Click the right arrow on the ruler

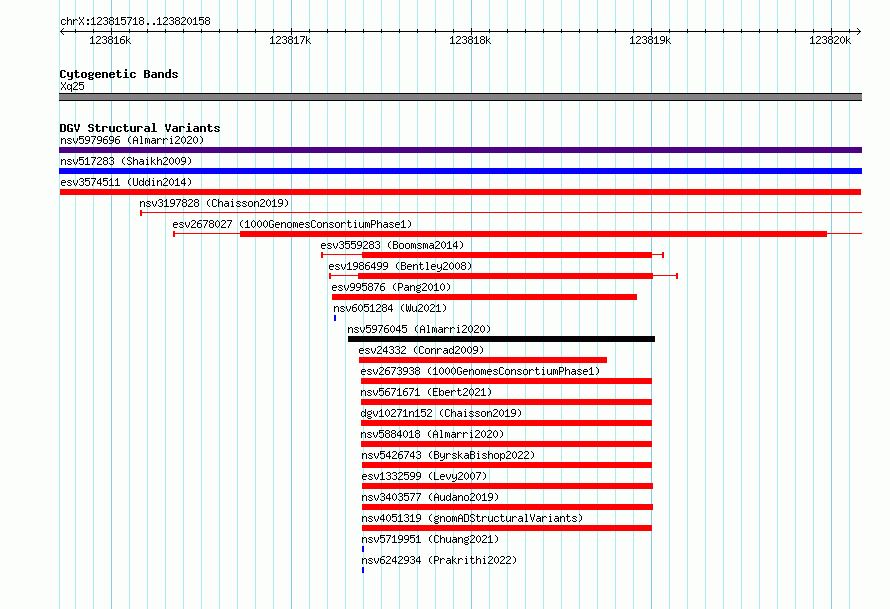pos(859,31)
